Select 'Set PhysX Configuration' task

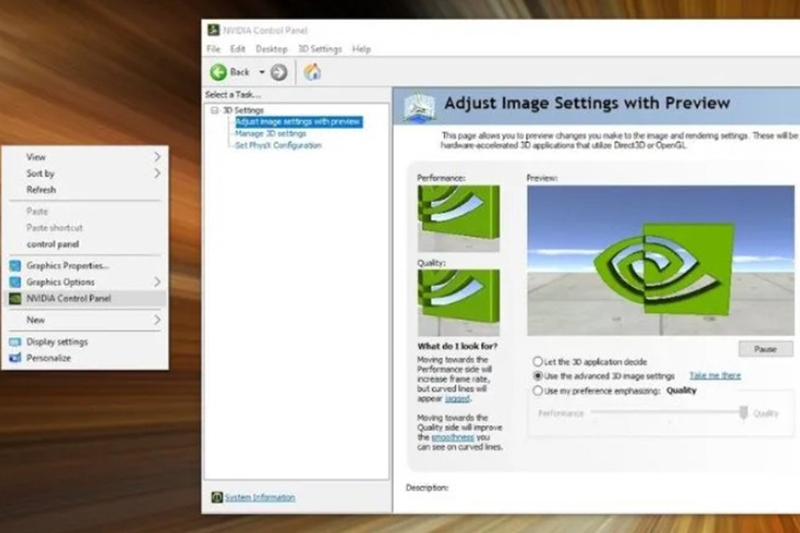coord(278,145)
